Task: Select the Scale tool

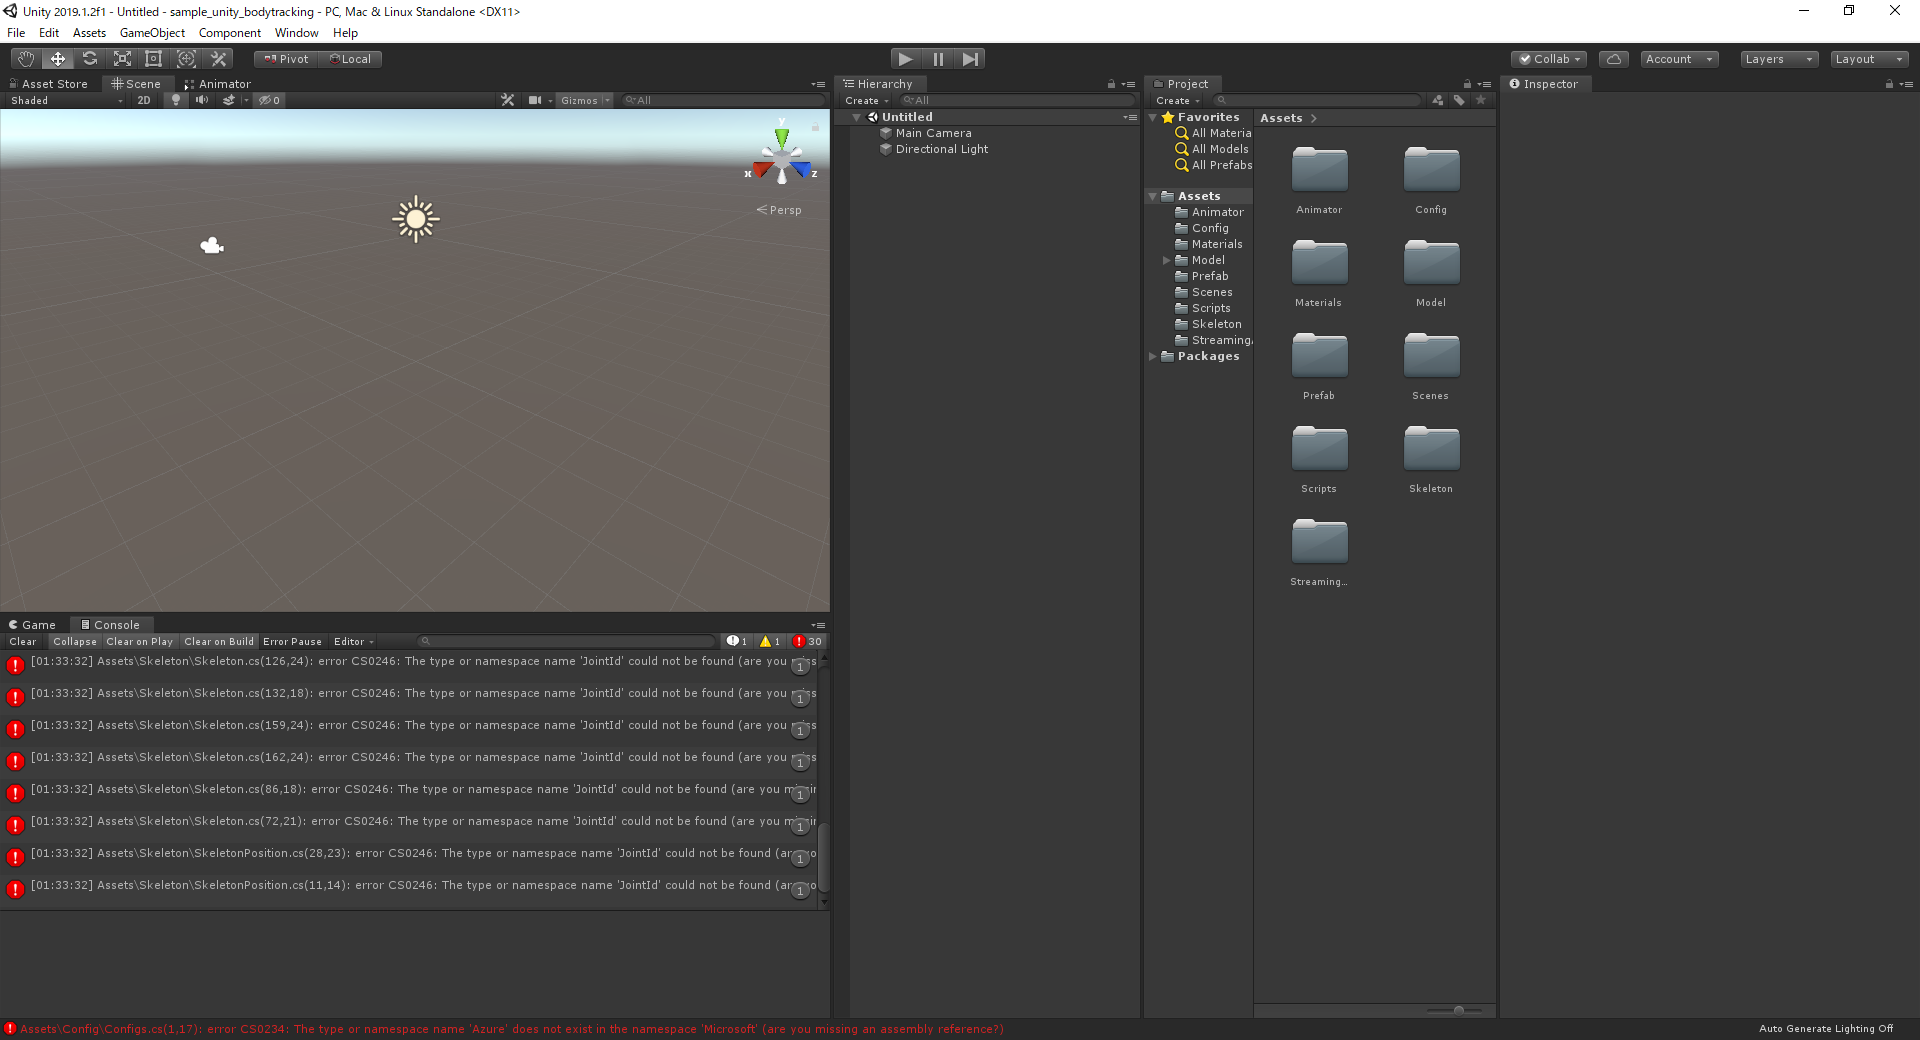Action: pyautogui.click(x=122, y=59)
